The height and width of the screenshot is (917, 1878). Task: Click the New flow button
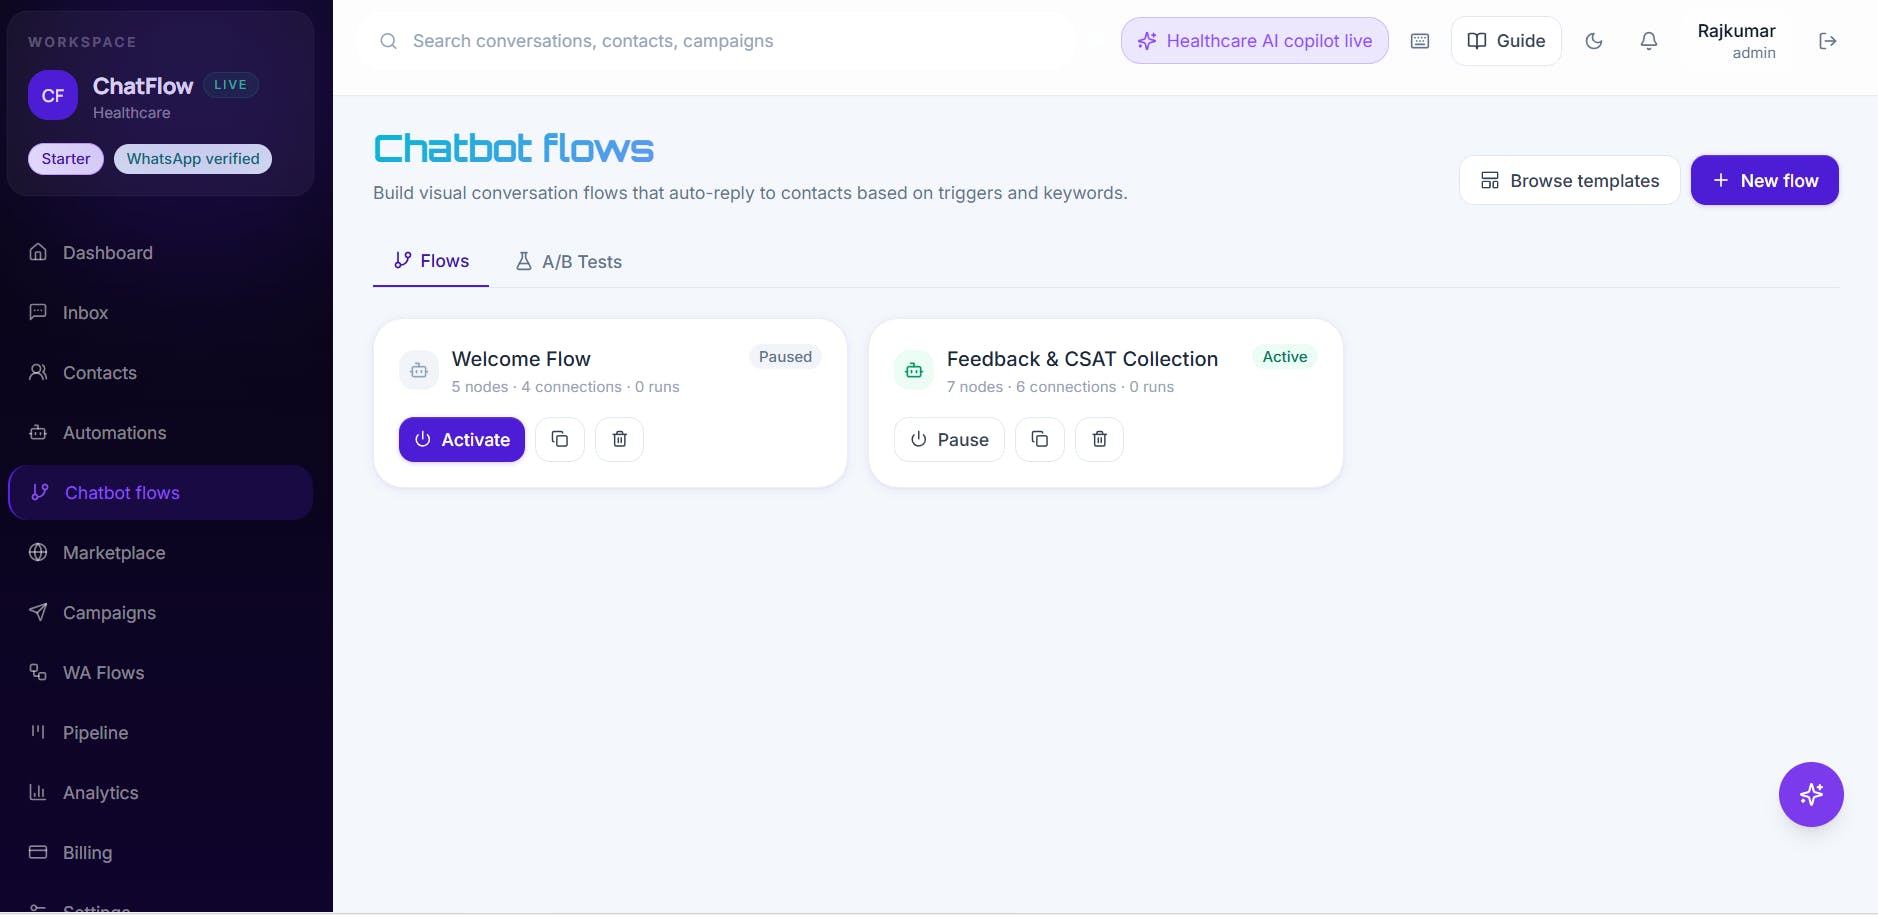pyautogui.click(x=1765, y=180)
